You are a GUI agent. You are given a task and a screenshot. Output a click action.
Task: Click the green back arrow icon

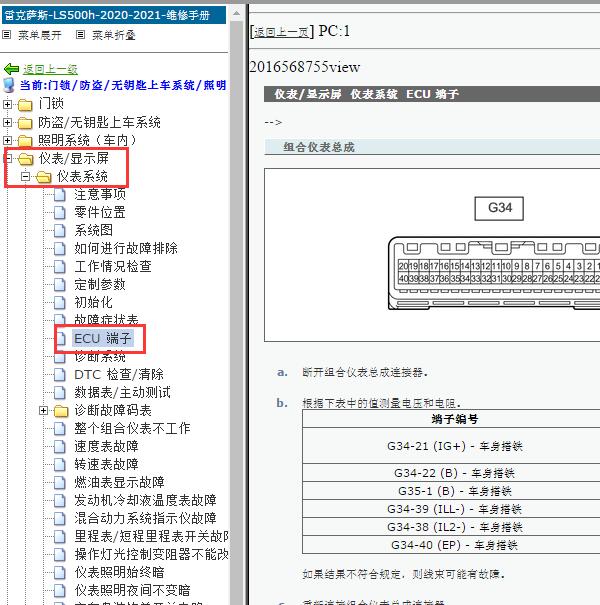(x=11, y=69)
